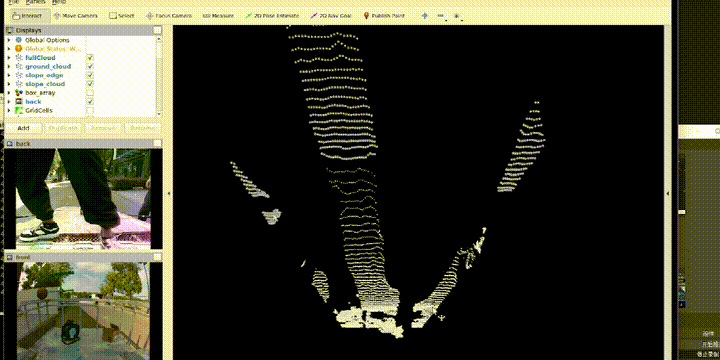
Task: Toggle the ground_cloud display checkbox
Action: [x=90, y=66]
